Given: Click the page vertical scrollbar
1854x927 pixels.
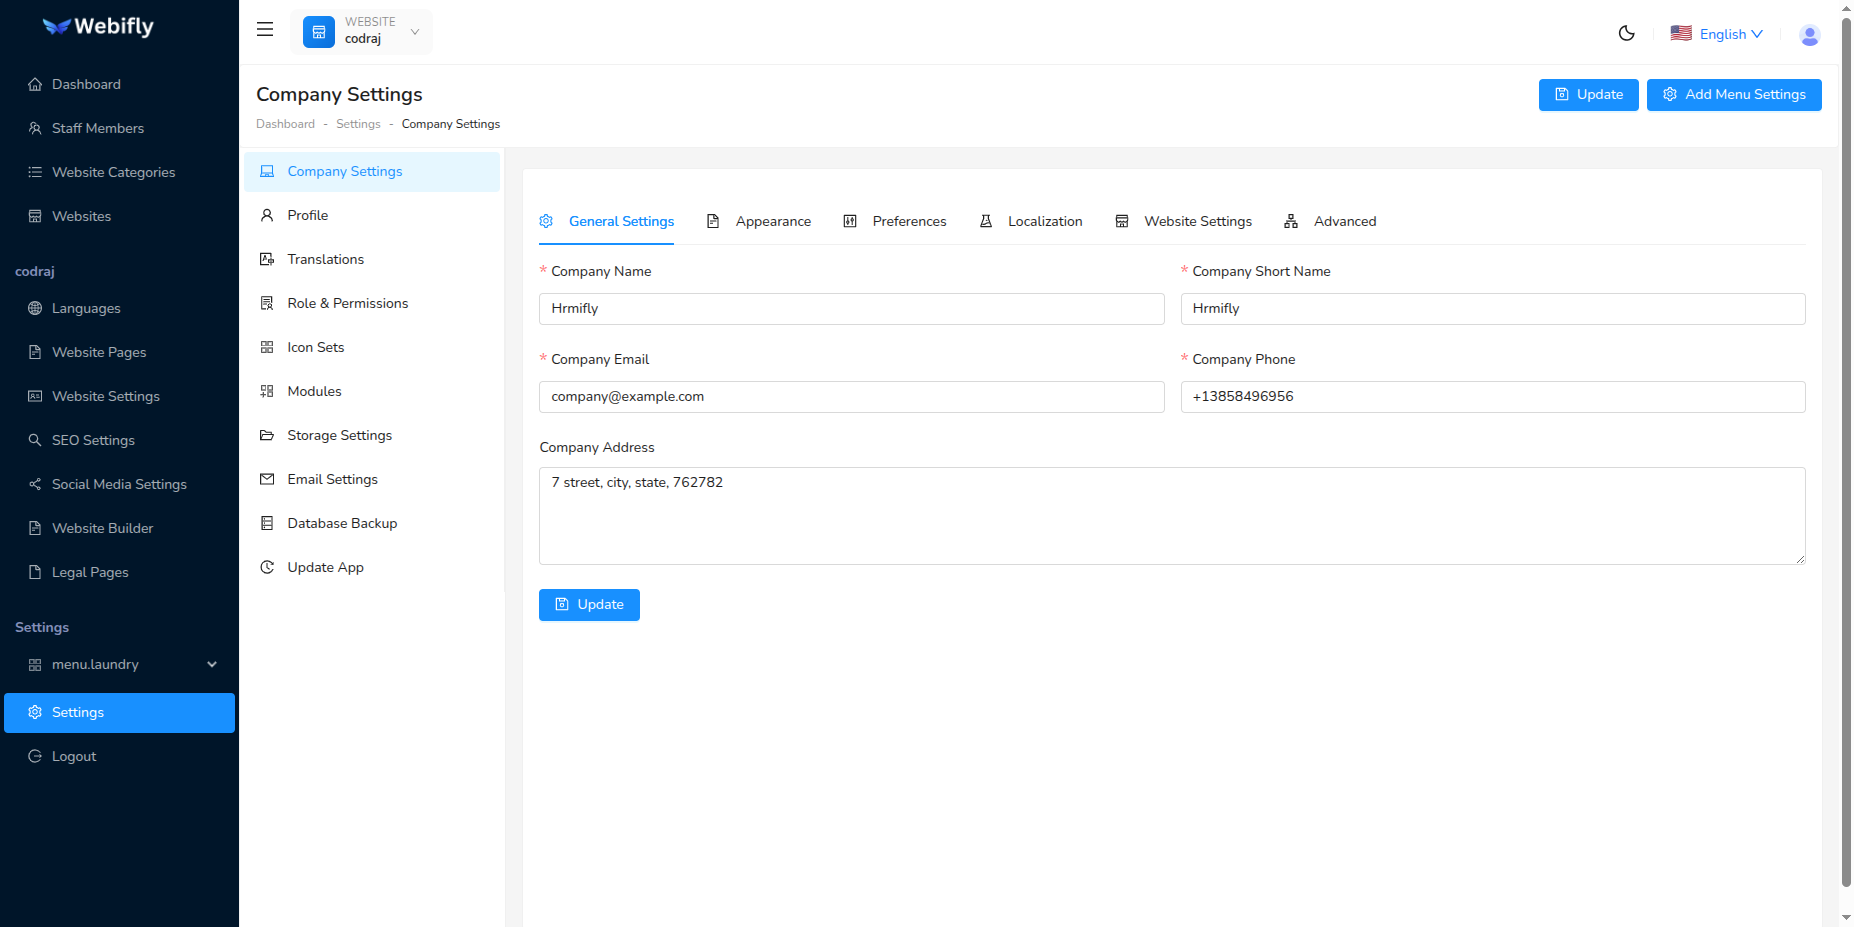Looking at the screenshot, I should [1846, 450].
